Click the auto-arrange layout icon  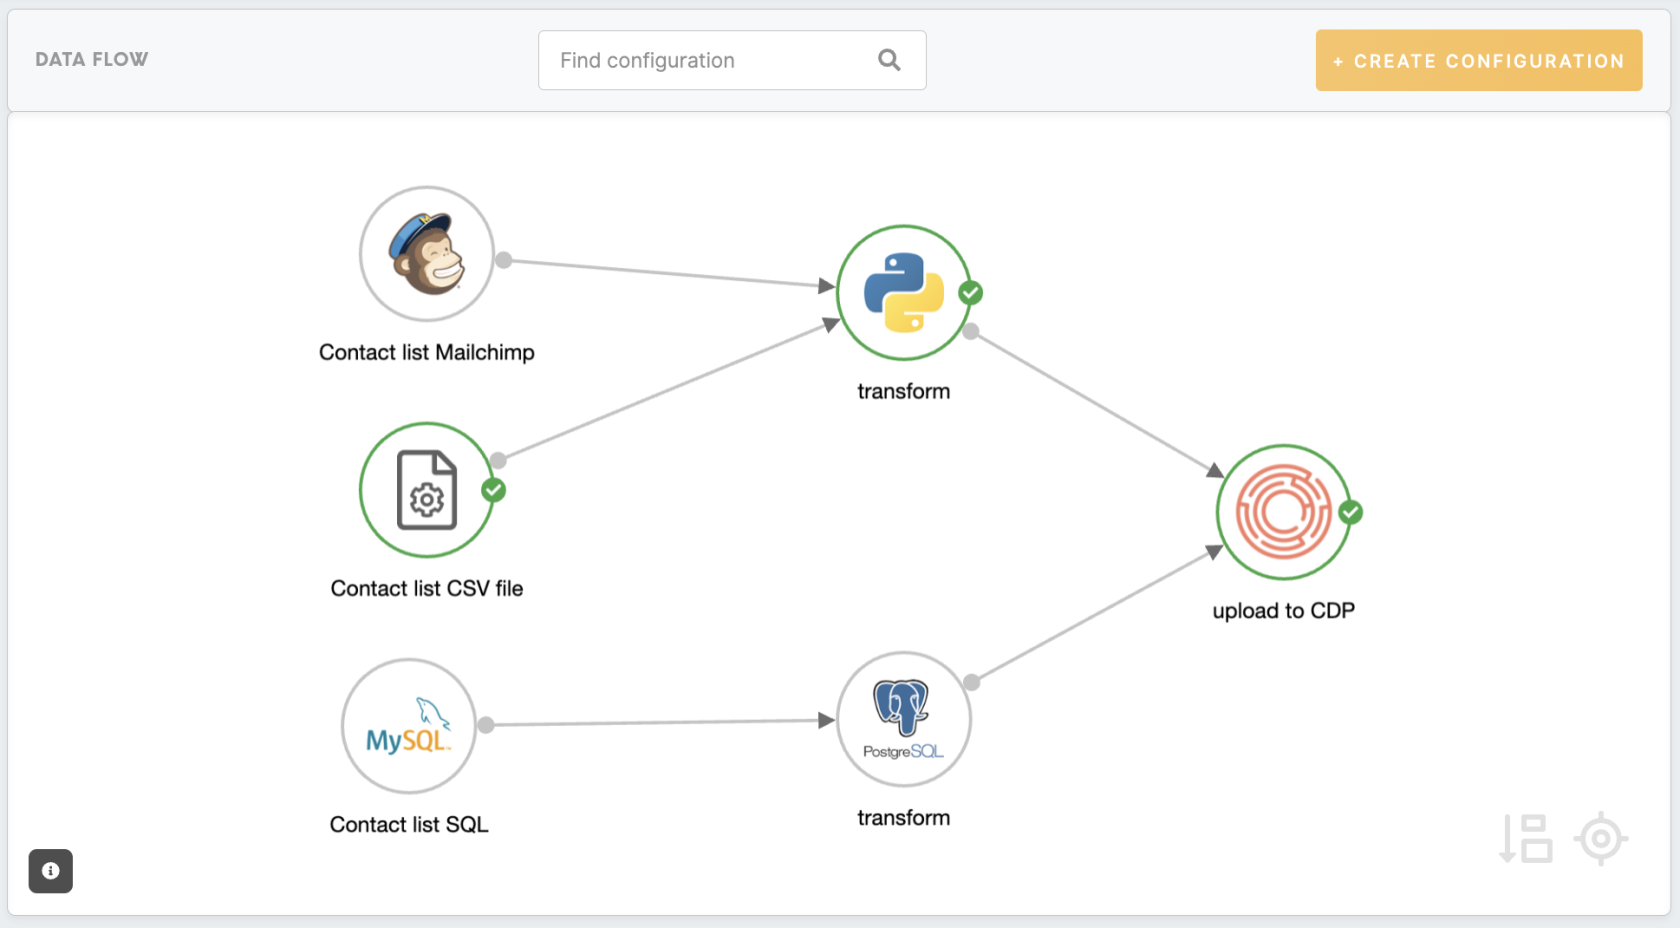click(1526, 838)
